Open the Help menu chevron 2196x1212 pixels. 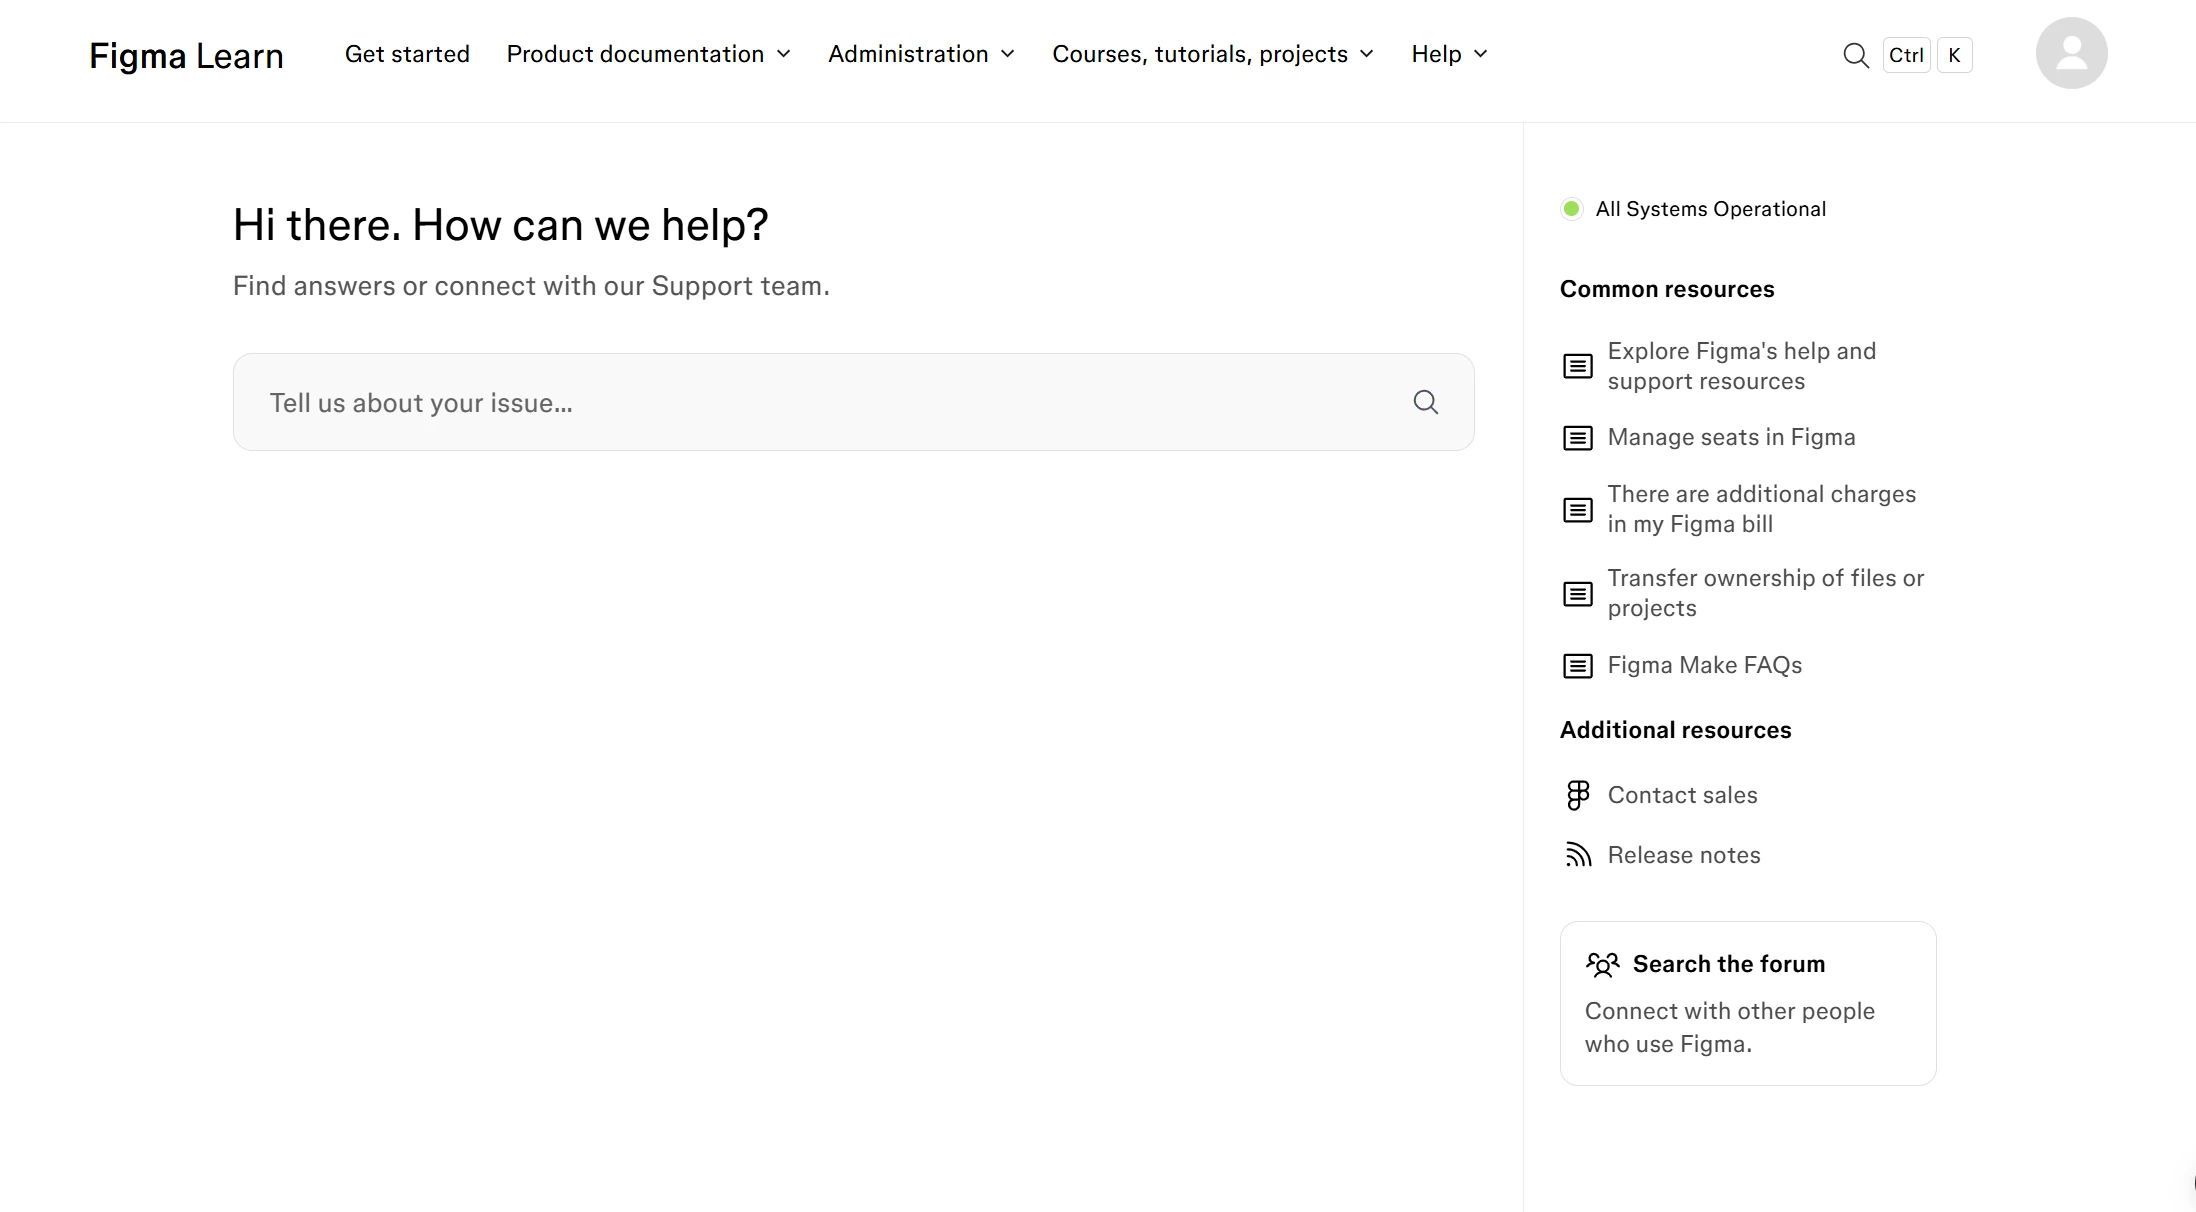(x=1481, y=54)
